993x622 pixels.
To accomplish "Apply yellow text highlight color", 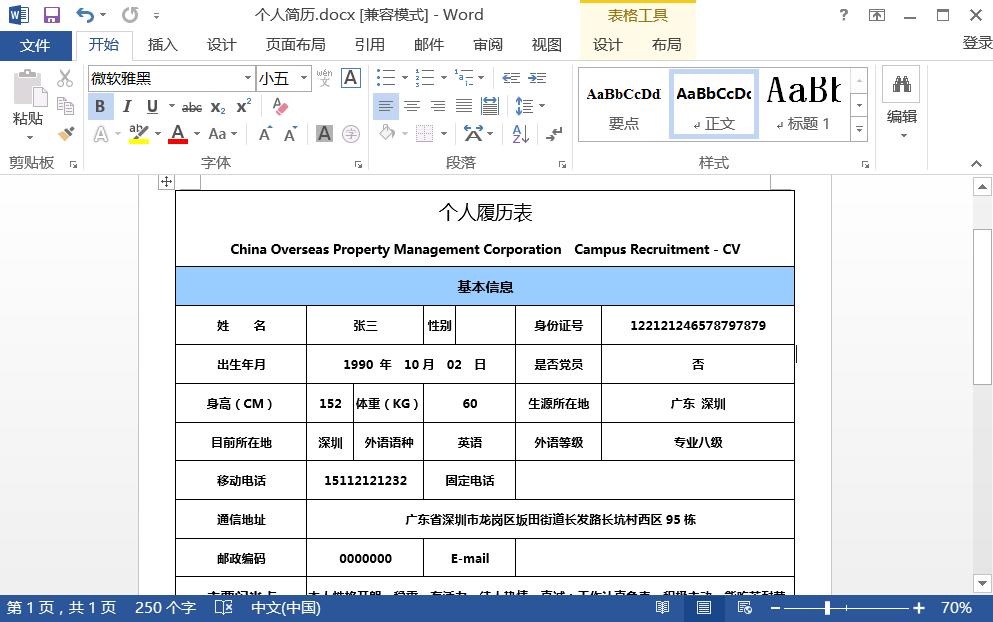I will (137, 133).
